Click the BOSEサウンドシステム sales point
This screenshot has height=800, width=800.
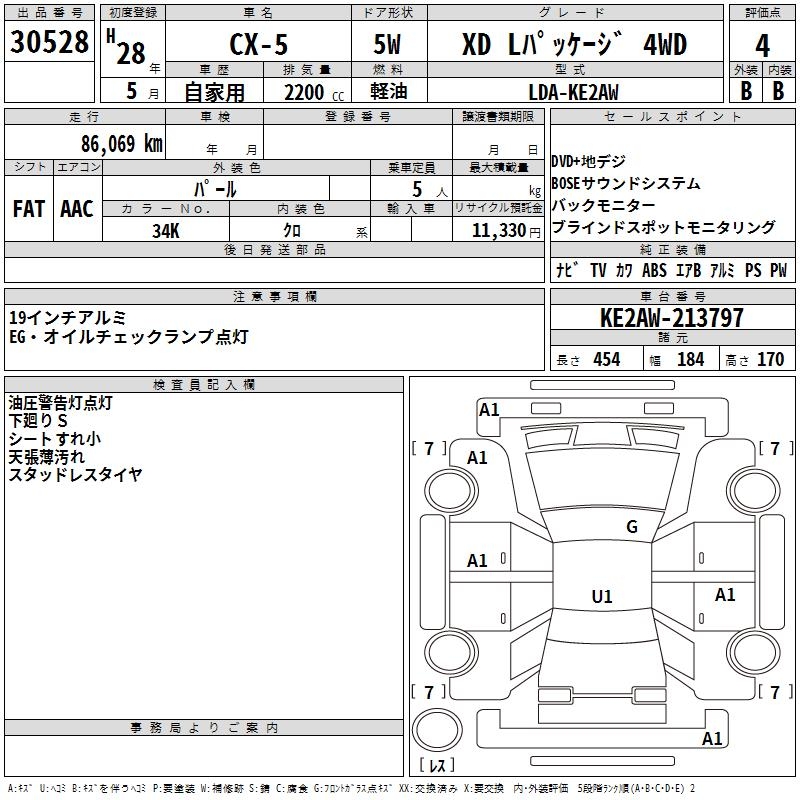coord(626,183)
